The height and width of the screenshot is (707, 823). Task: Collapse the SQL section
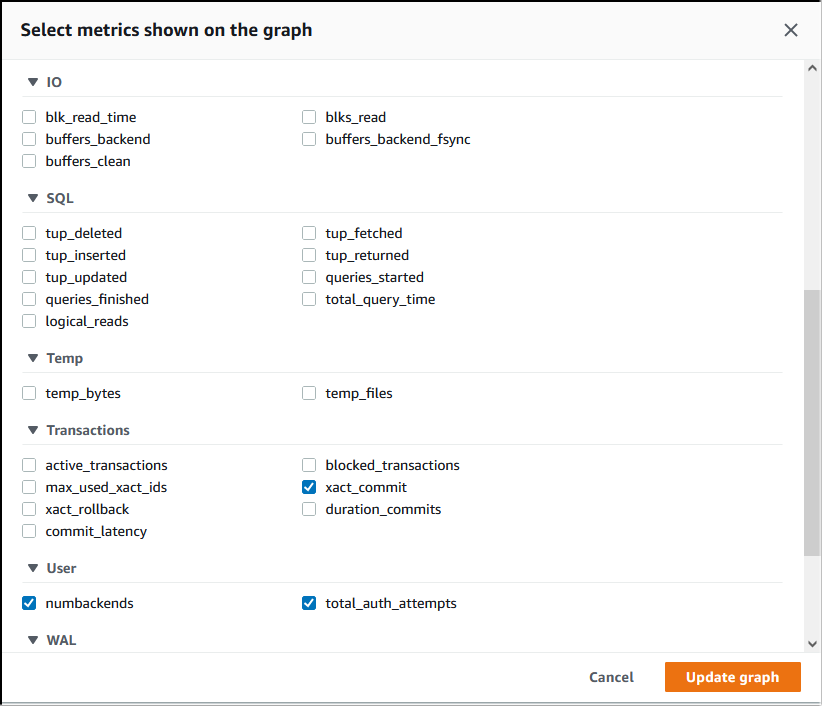(34, 198)
